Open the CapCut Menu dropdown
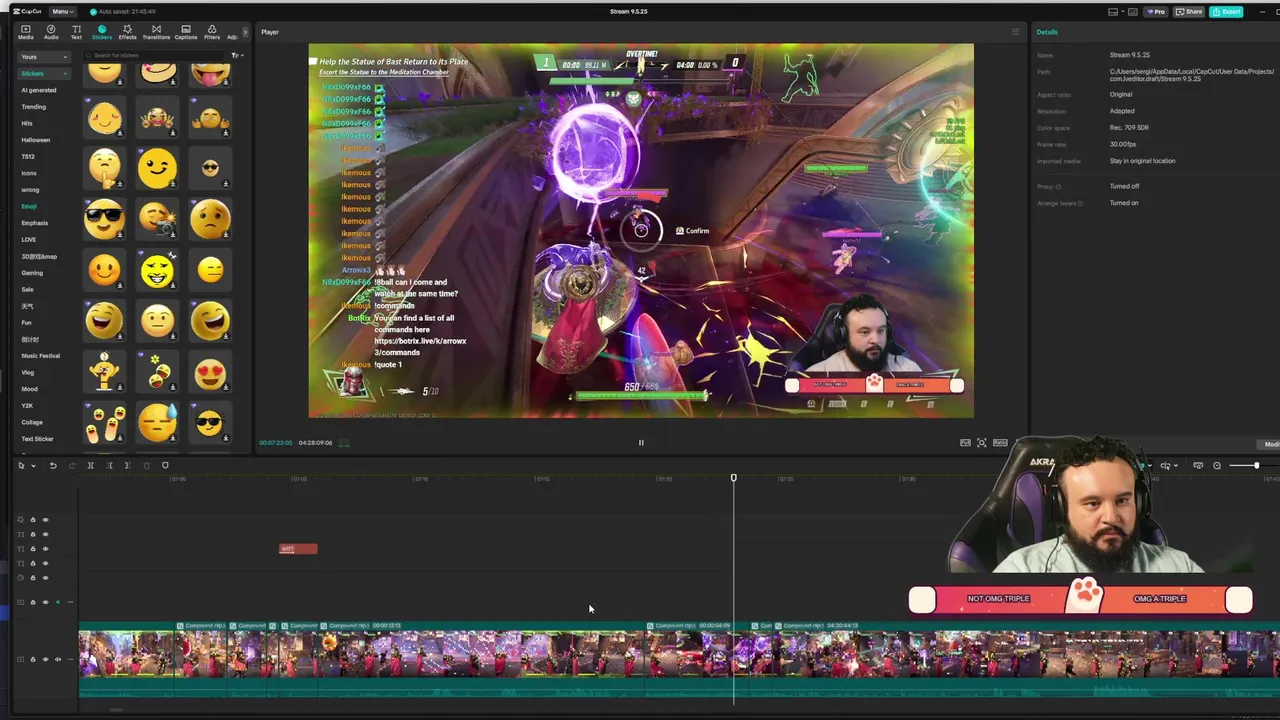This screenshot has height=720, width=1280. (x=62, y=11)
